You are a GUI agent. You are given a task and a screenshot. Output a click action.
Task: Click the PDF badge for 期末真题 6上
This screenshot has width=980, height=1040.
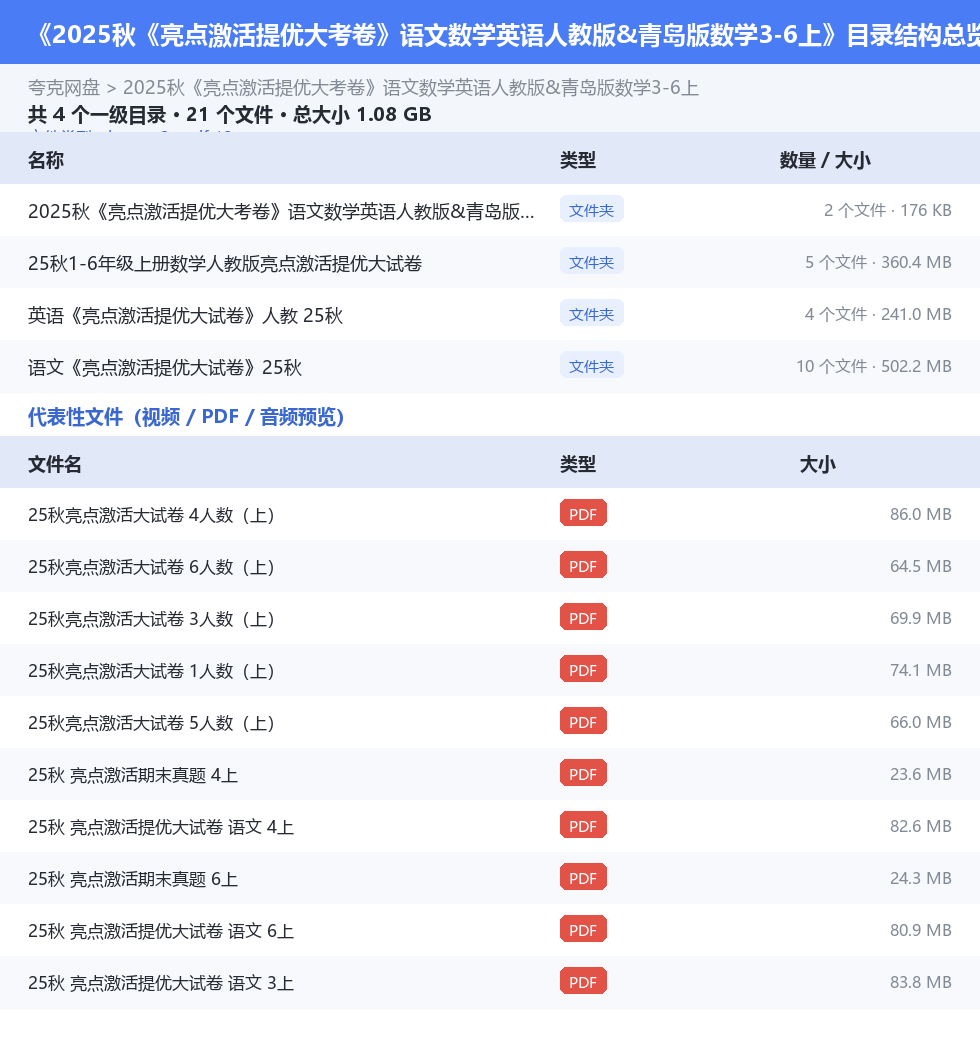(x=583, y=877)
